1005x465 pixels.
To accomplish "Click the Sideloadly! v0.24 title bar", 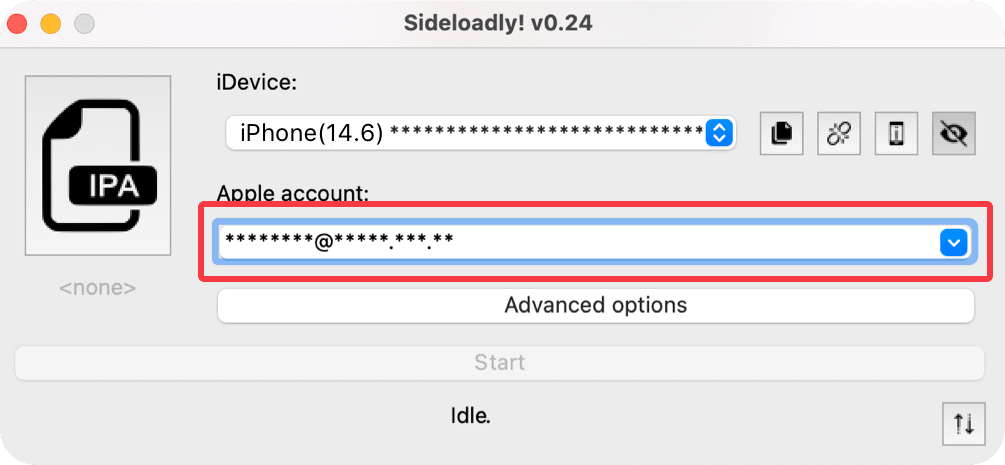I will coord(498,23).
